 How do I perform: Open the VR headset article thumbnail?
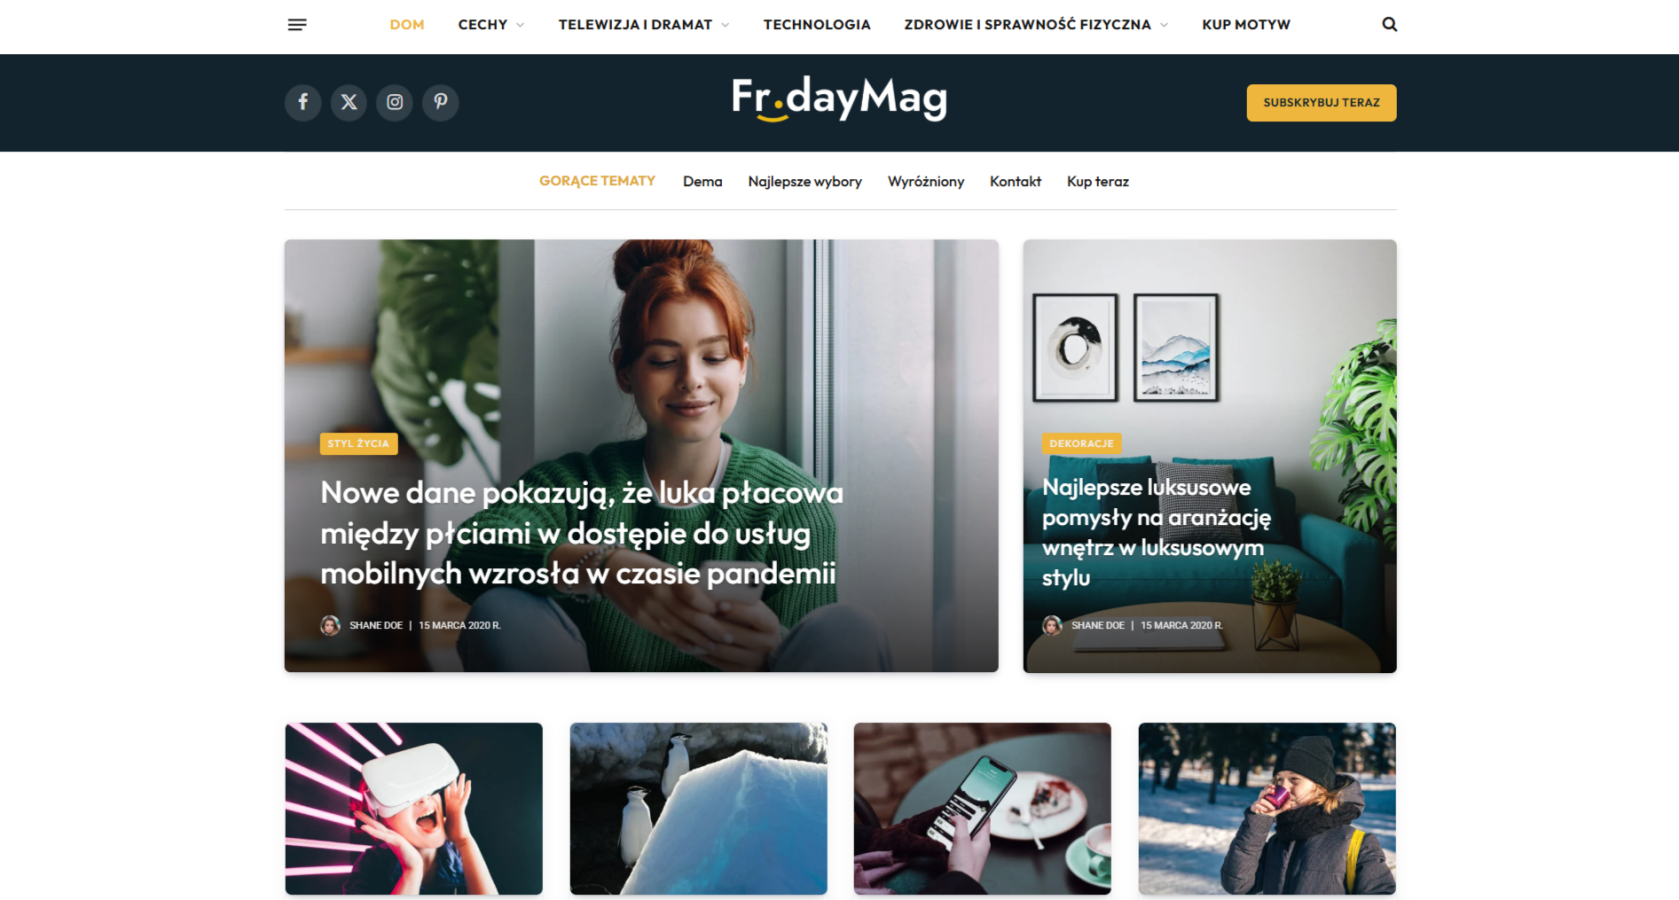414,809
